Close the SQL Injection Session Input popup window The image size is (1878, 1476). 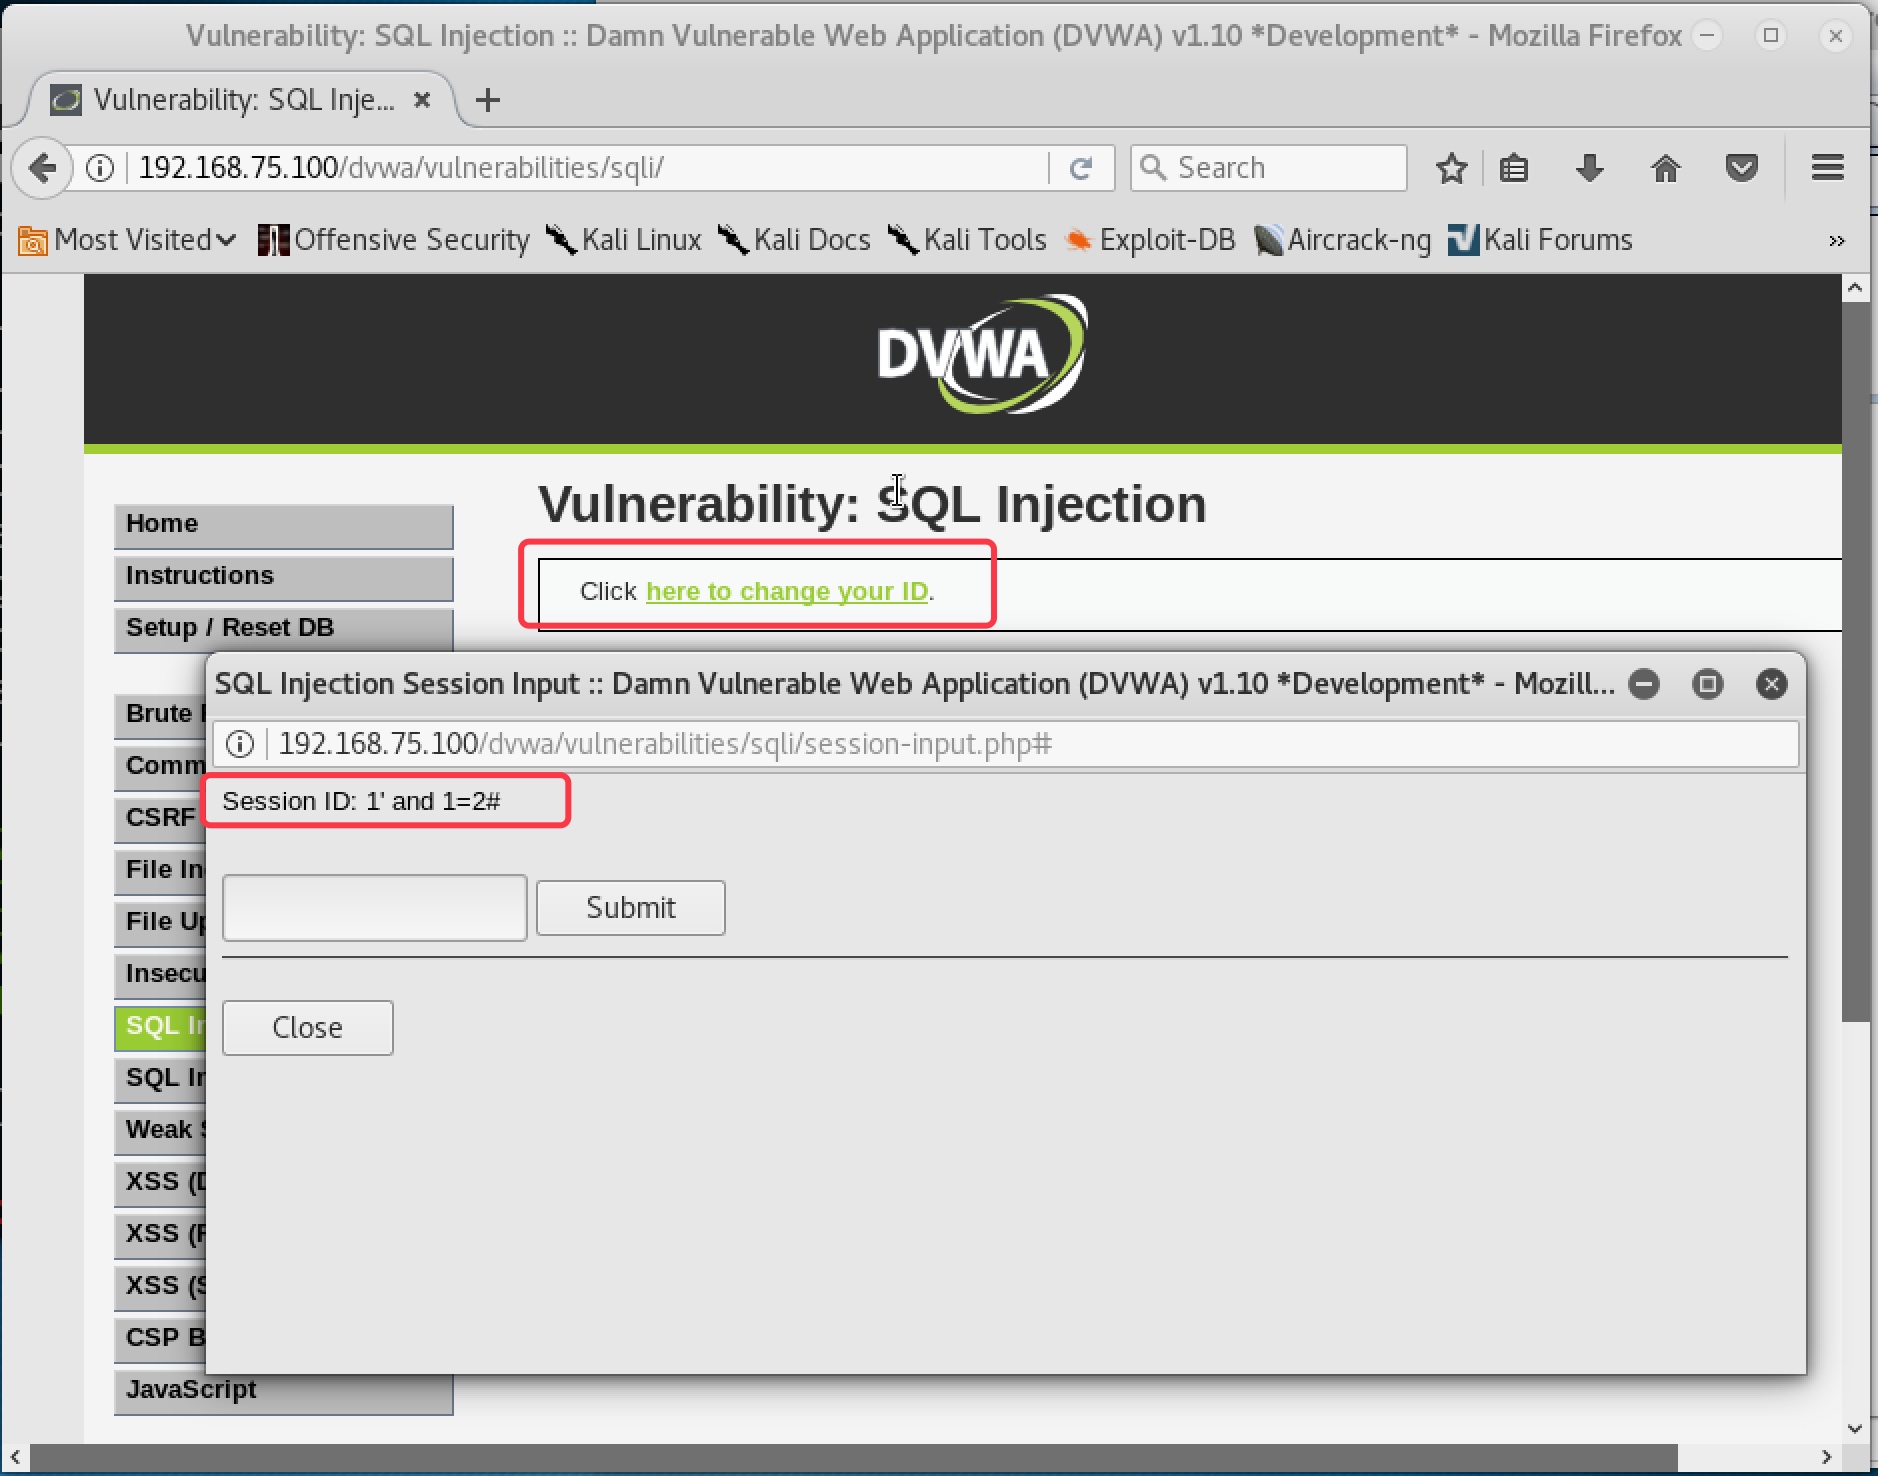[1771, 684]
